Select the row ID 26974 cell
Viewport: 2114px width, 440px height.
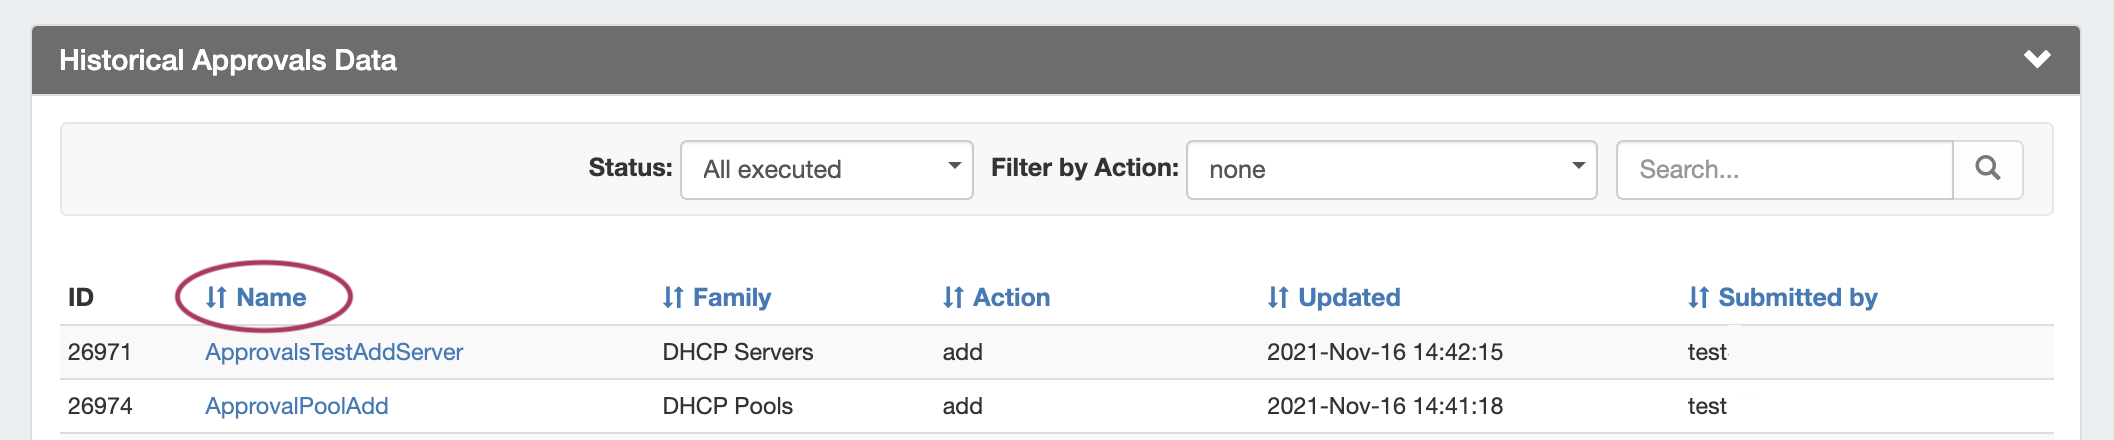[100, 406]
